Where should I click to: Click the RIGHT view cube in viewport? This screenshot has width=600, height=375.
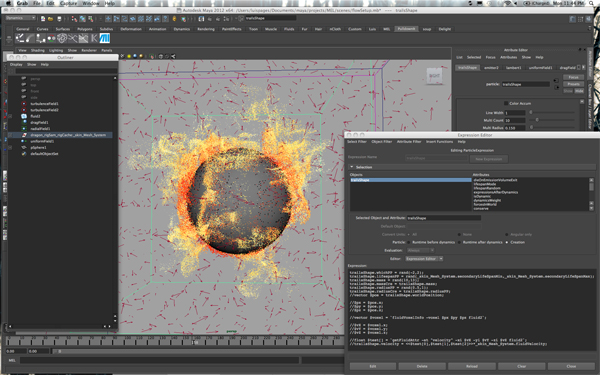434,76
